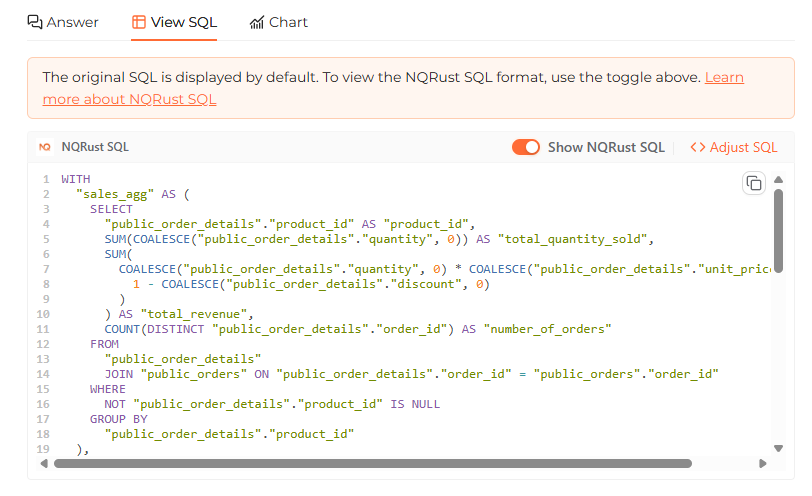Click the NQRust SQL panel title
Screen dimensions: 812x496
pyautogui.click(x=95, y=147)
